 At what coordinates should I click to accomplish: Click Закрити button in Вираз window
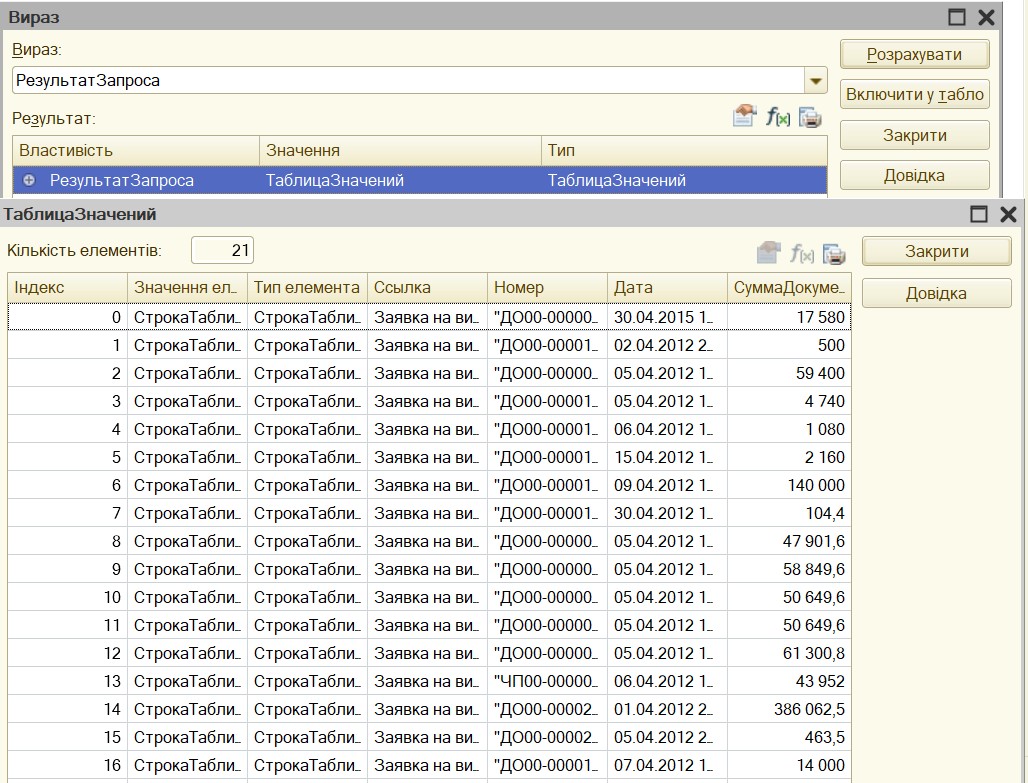coord(915,135)
